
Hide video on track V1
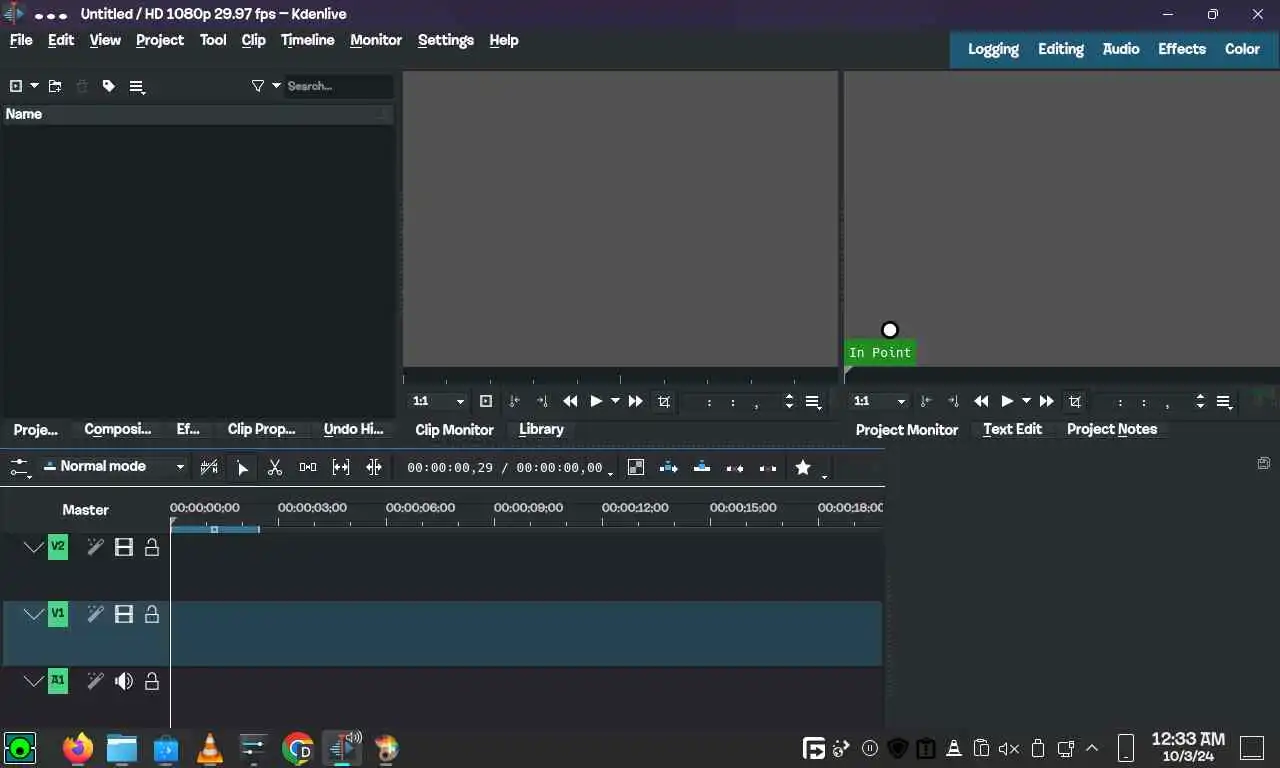click(x=124, y=614)
